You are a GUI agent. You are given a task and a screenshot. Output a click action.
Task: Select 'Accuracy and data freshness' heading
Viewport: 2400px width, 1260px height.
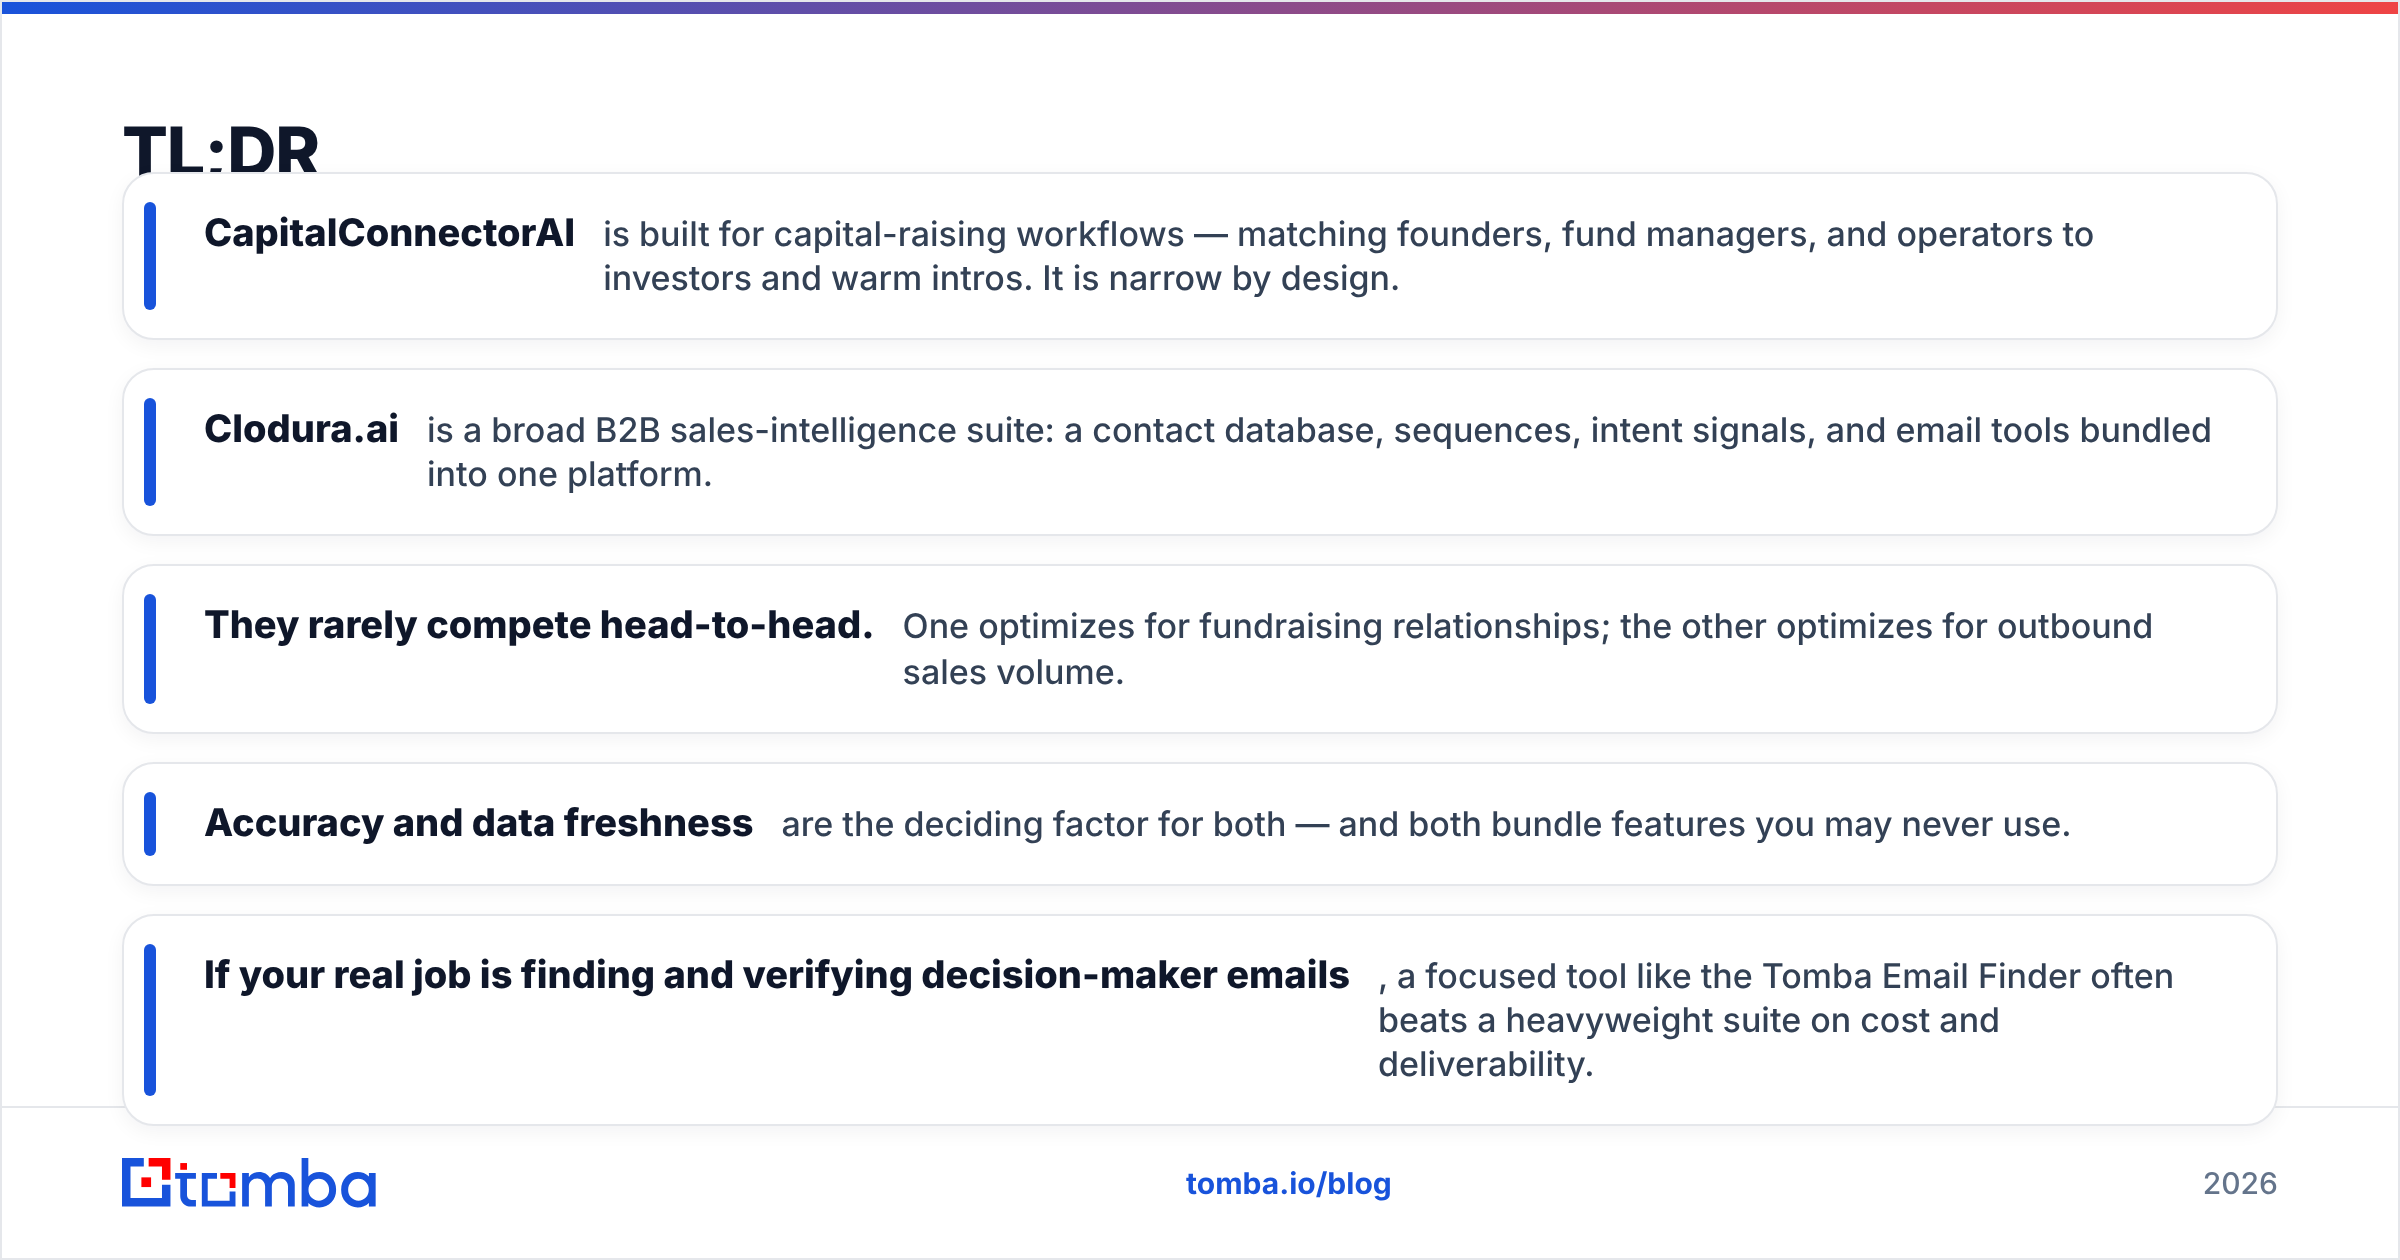pos(478,823)
